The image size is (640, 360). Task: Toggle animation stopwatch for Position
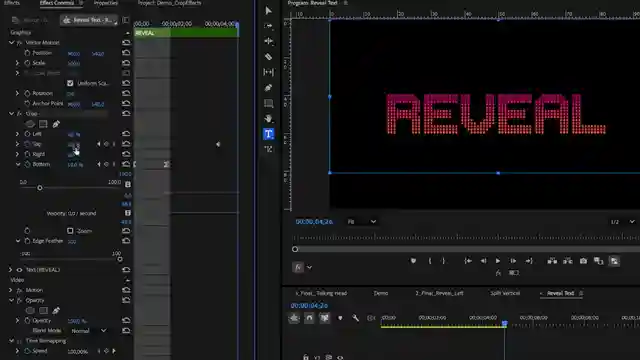(x=27, y=53)
